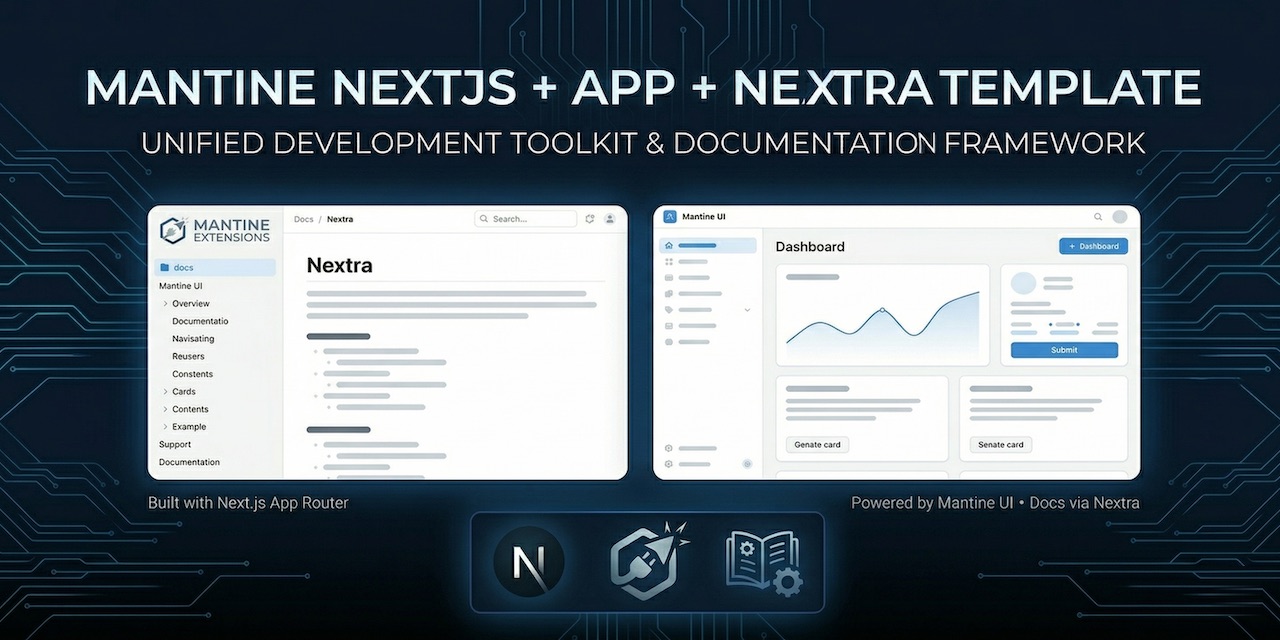Open the chevron dropdown in the dashboard sidebar
Screen dimensions: 1280x640
[747, 310]
